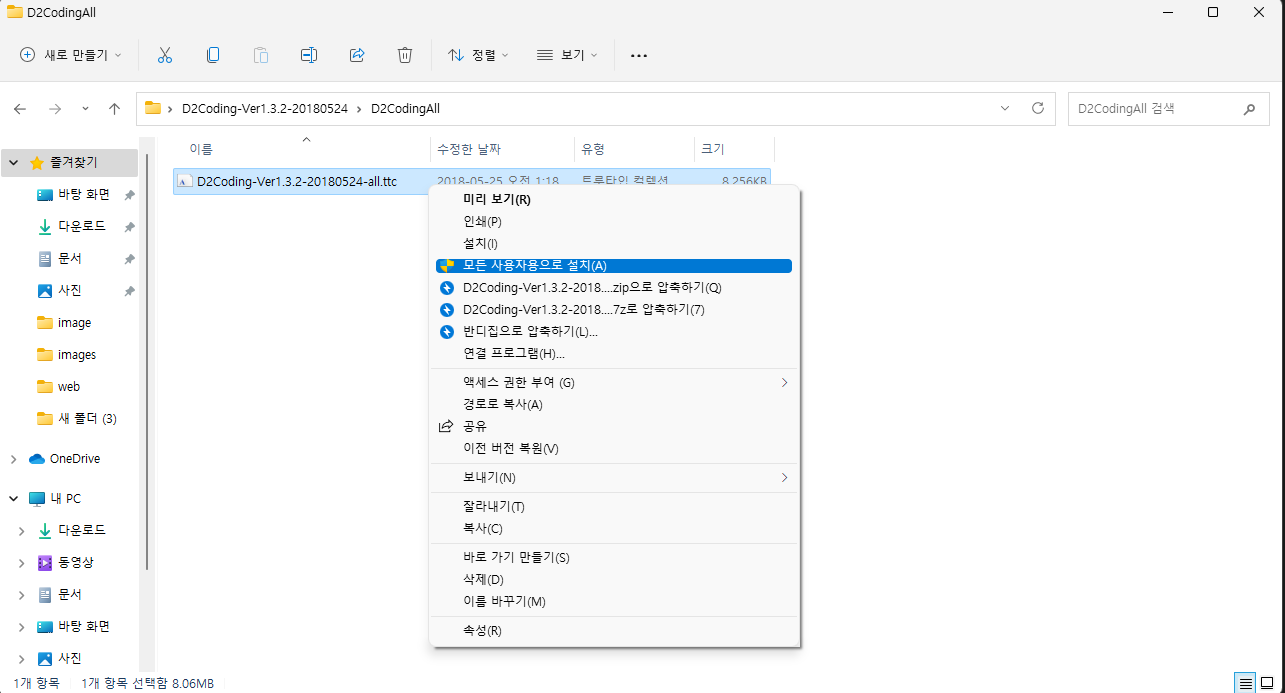This screenshot has height=693, width=1285.
Task: Open the web folder in sidebar
Action: click(69, 387)
